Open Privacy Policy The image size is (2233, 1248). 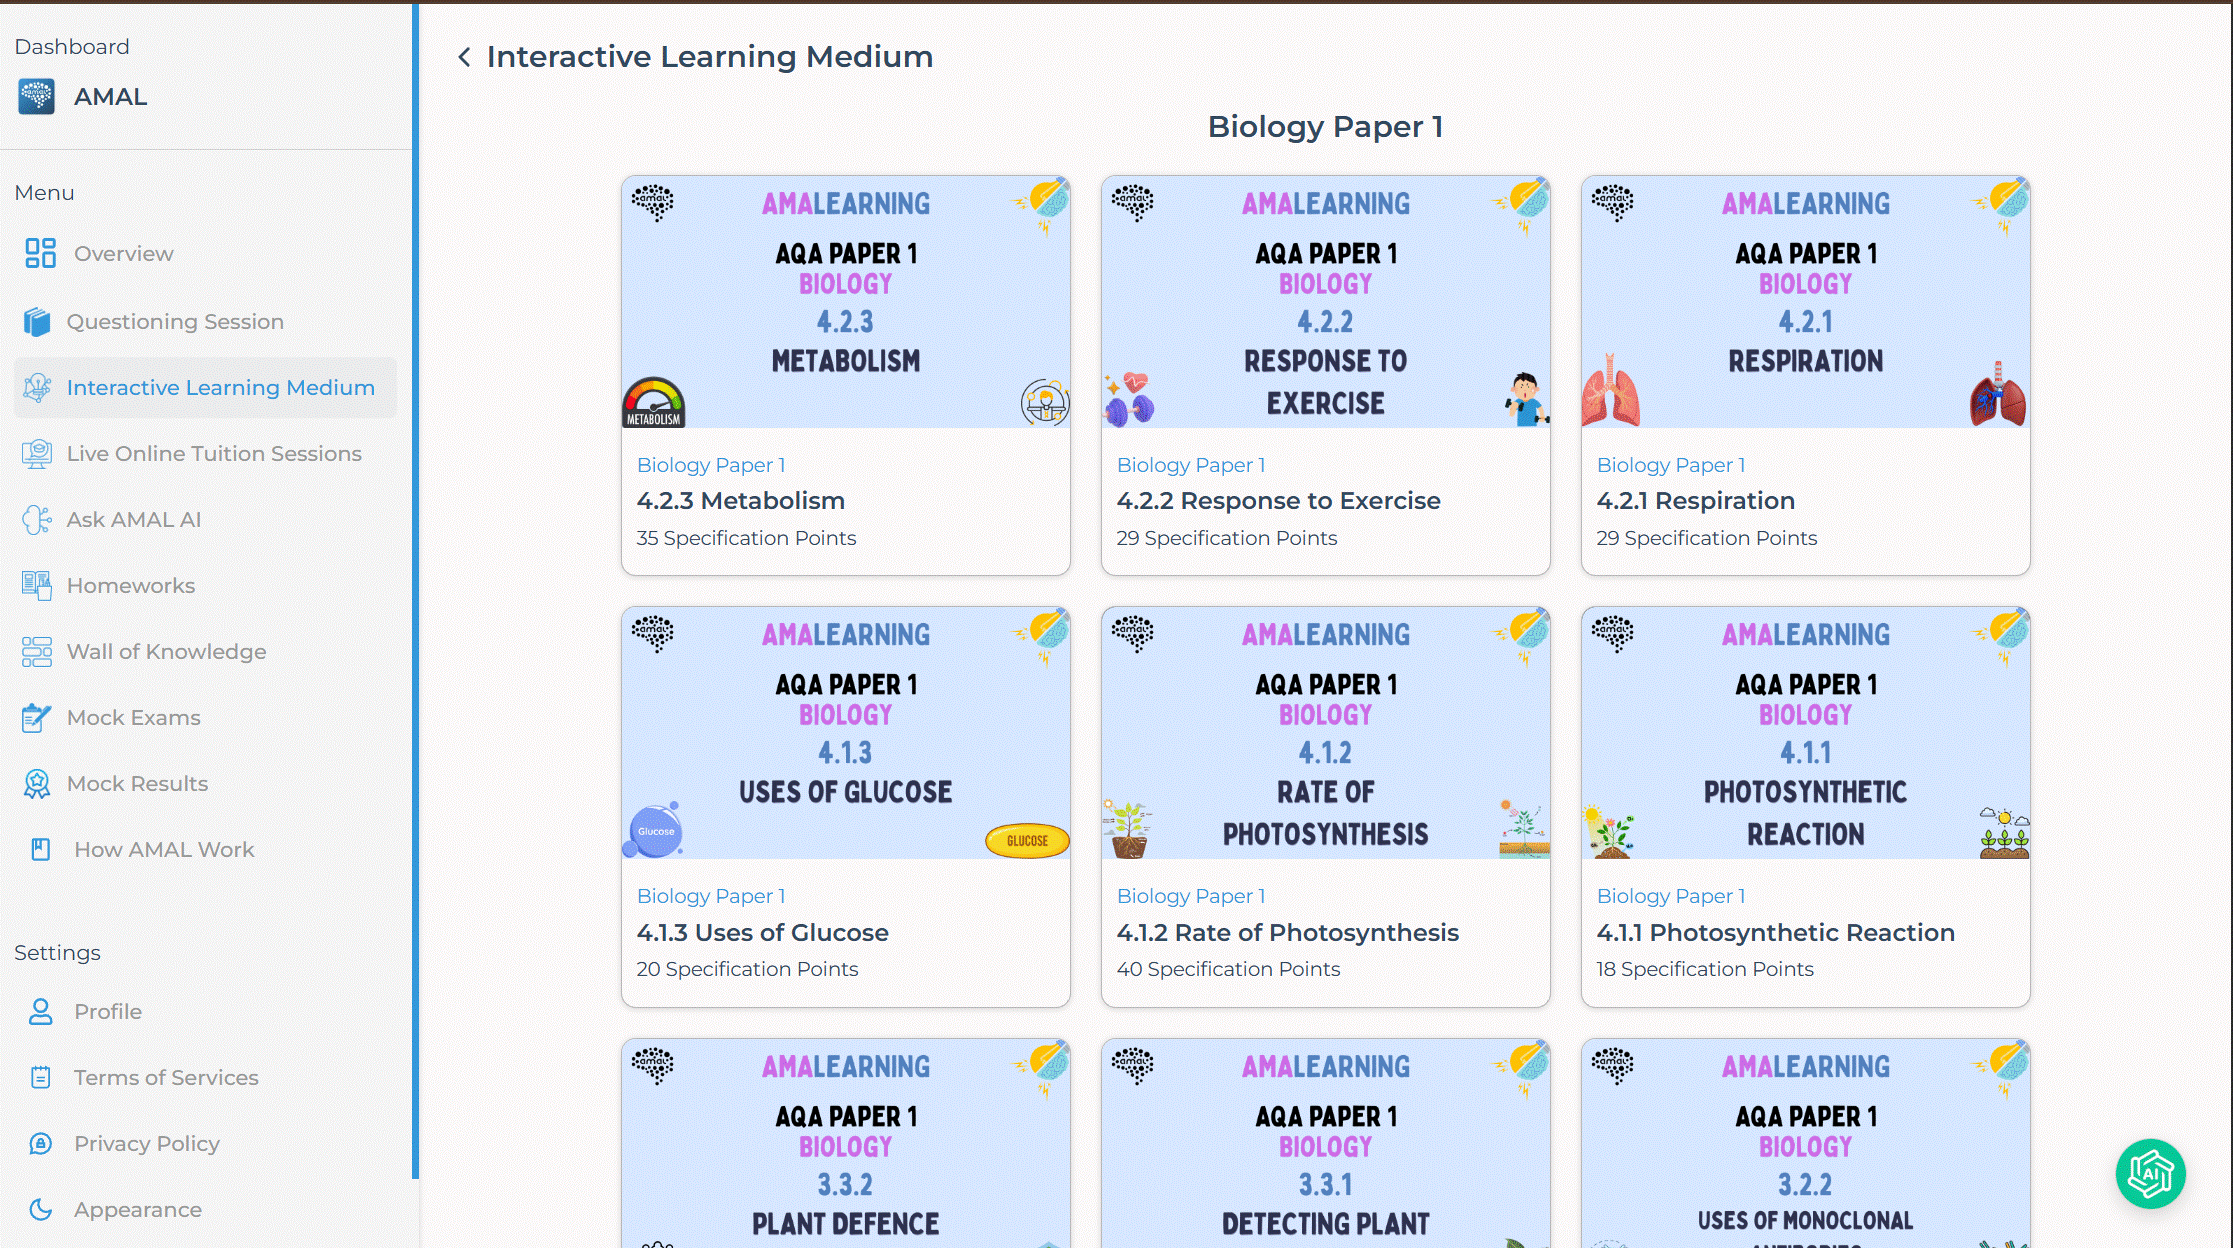coord(205,1144)
